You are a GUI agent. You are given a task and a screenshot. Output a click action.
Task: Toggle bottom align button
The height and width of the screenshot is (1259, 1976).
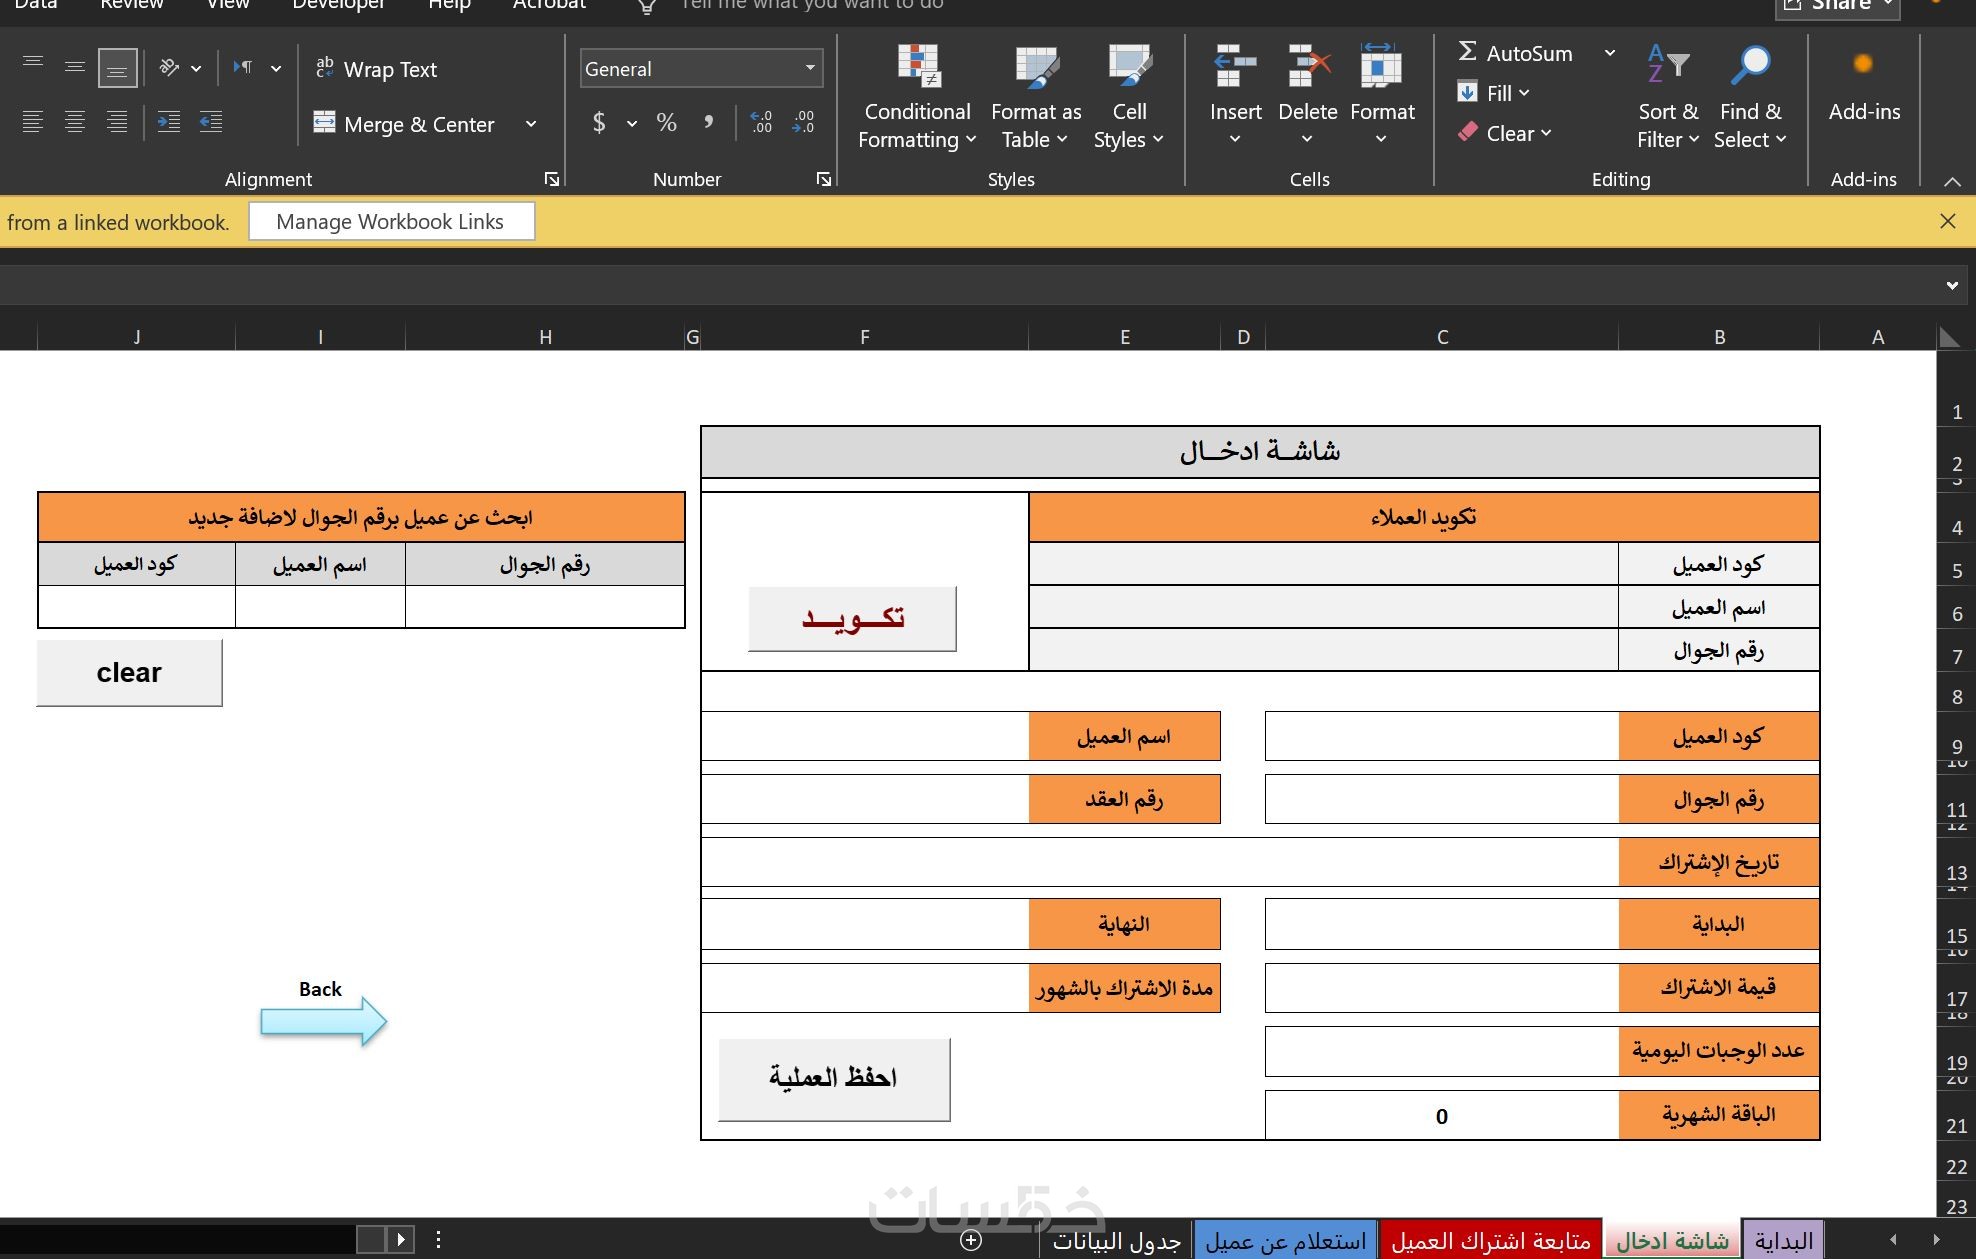[x=117, y=68]
